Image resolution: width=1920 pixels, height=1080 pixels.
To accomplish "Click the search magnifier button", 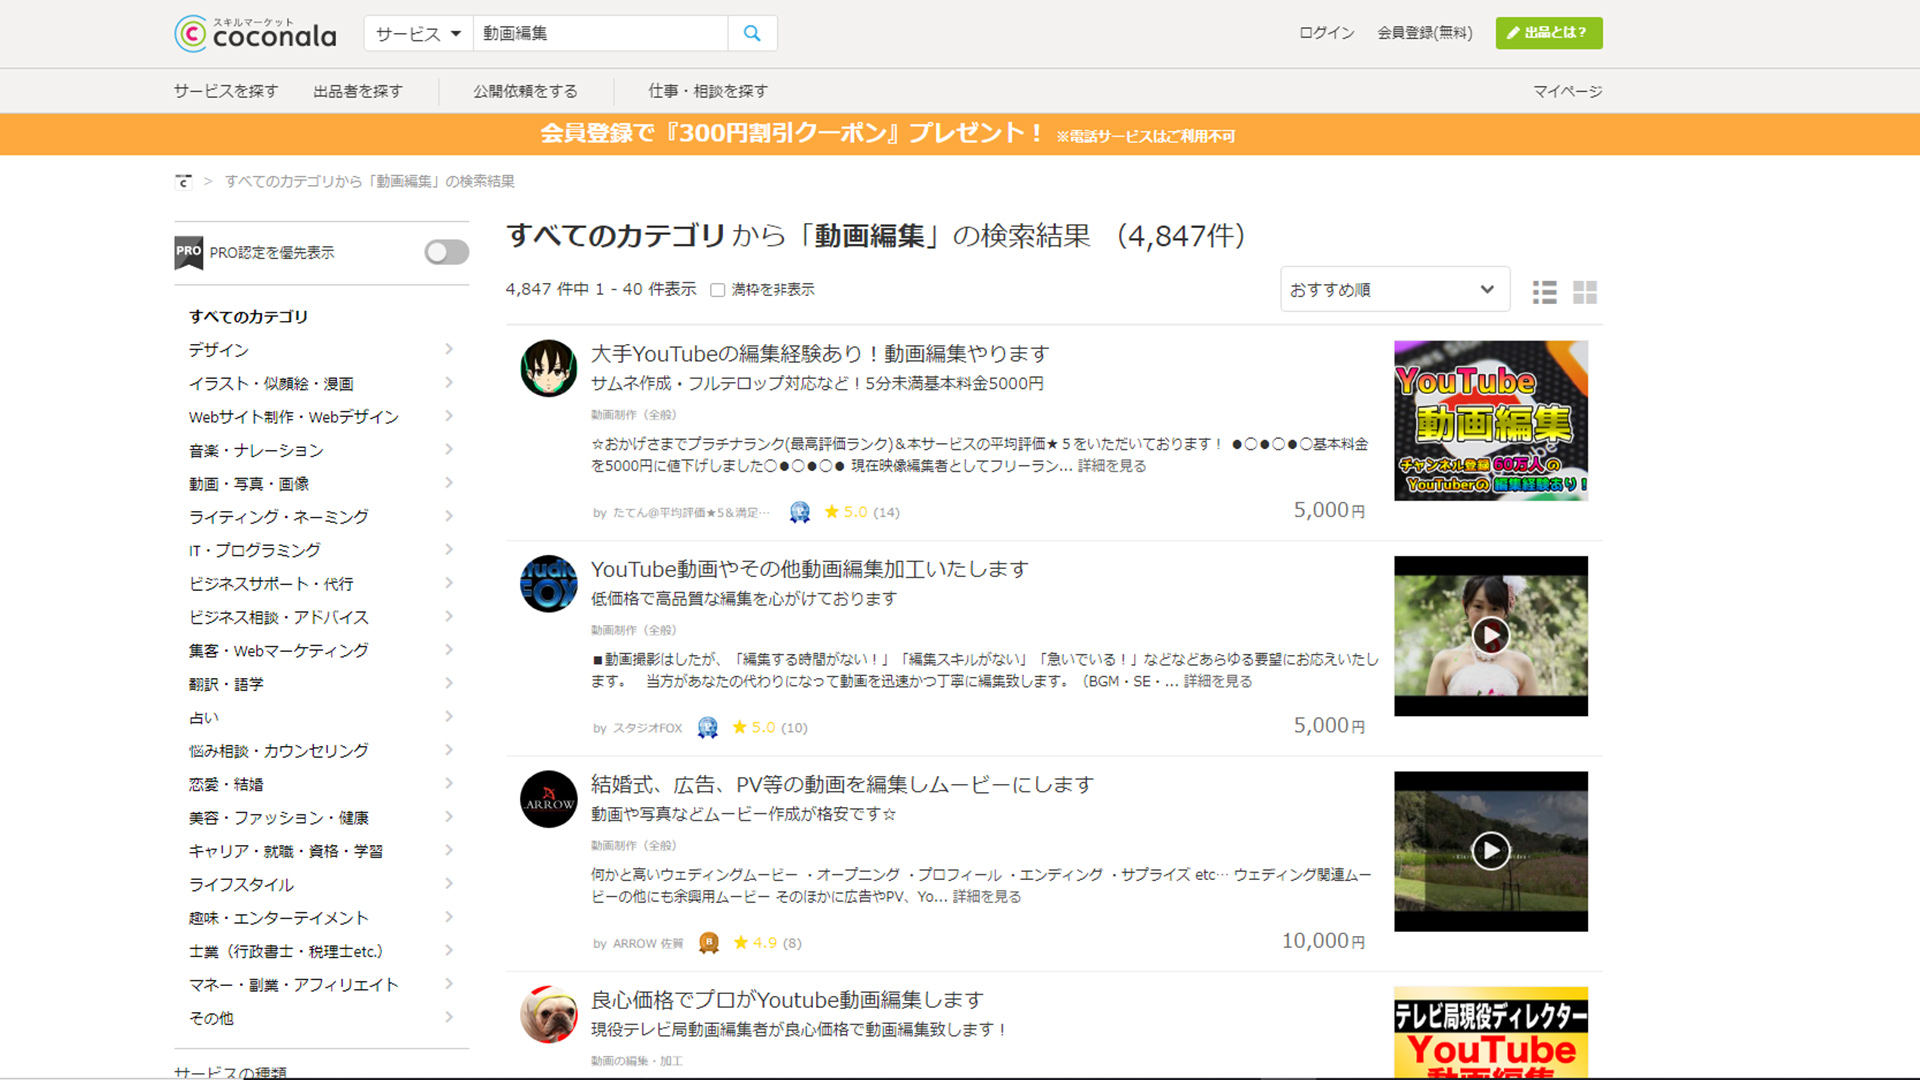I will tap(752, 33).
